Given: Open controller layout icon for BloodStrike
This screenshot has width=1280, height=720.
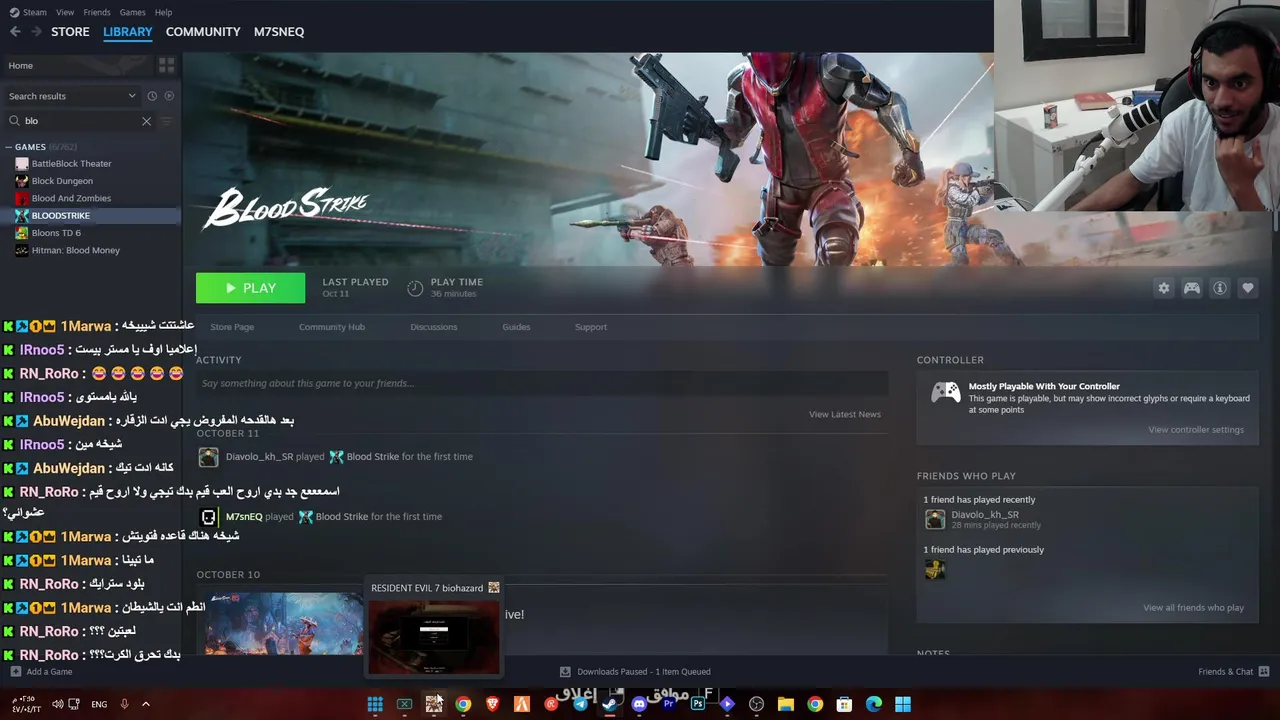Looking at the screenshot, I should pos(1192,288).
